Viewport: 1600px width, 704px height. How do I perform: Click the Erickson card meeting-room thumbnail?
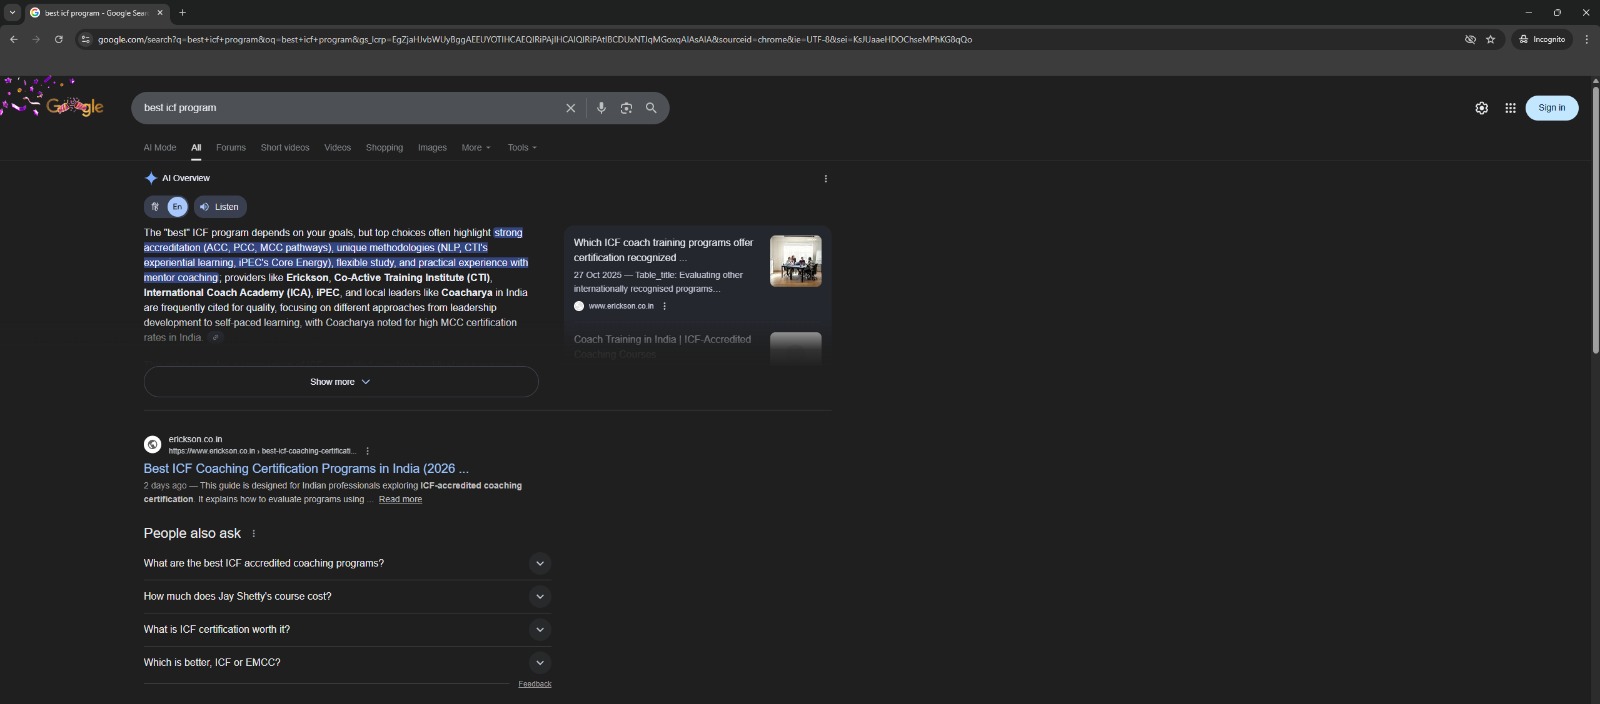tap(796, 261)
